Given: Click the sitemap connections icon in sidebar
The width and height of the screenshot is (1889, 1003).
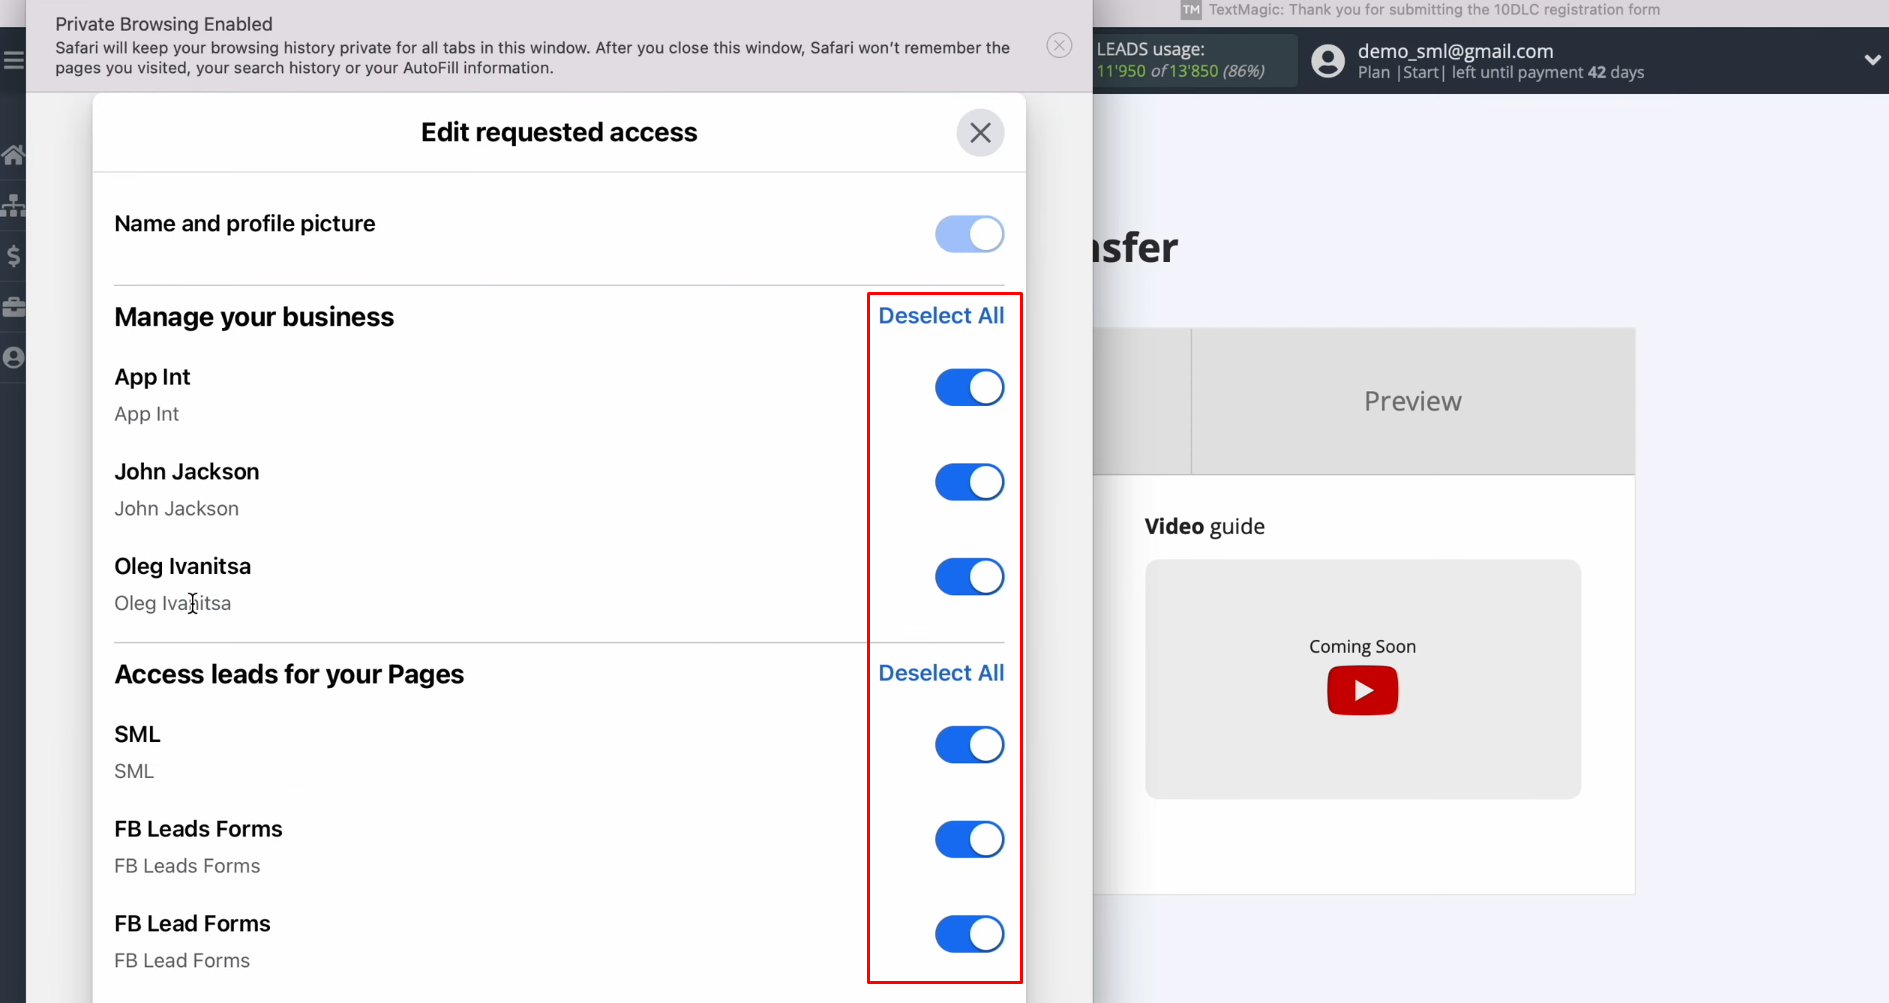Looking at the screenshot, I should point(13,205).
